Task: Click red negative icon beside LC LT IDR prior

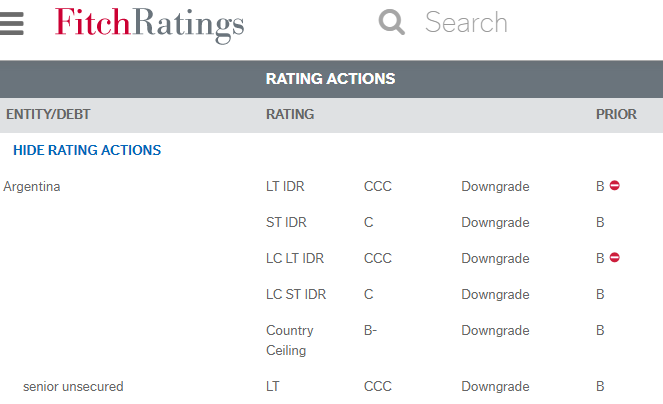Action: 614,257
